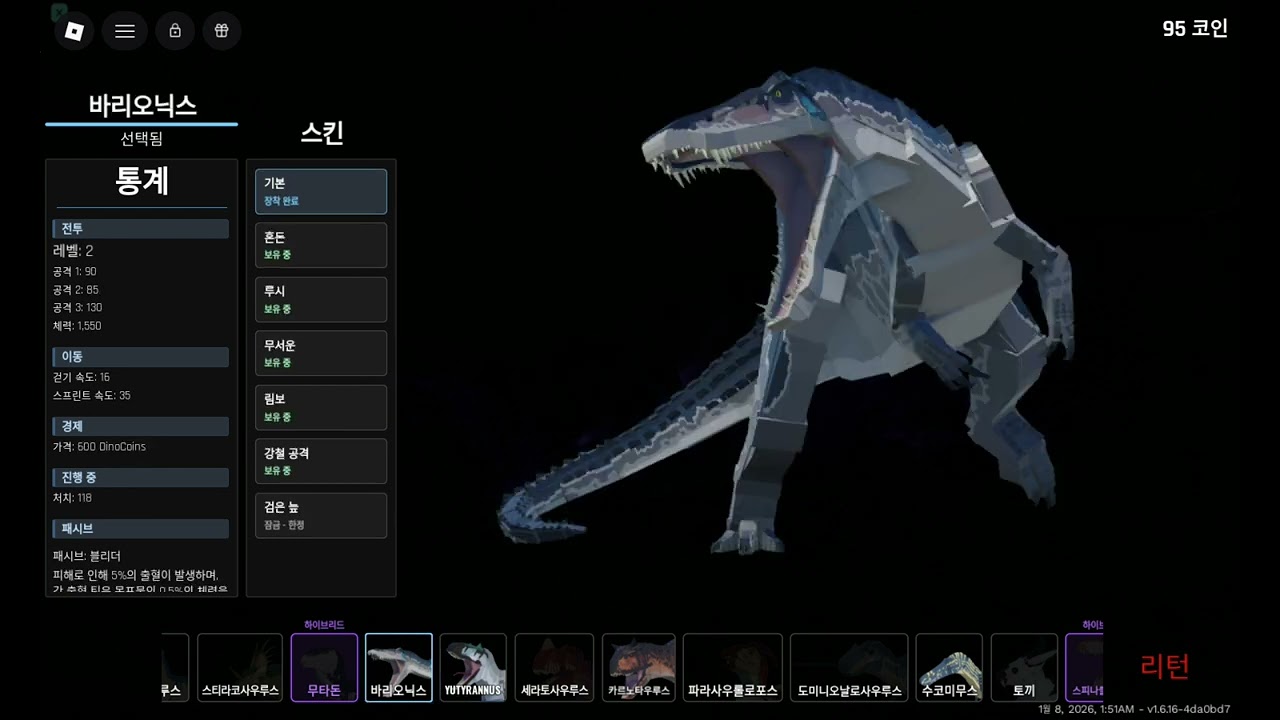Pick the 도미니오날로사우루스 dinosaur card

point(849,667)
